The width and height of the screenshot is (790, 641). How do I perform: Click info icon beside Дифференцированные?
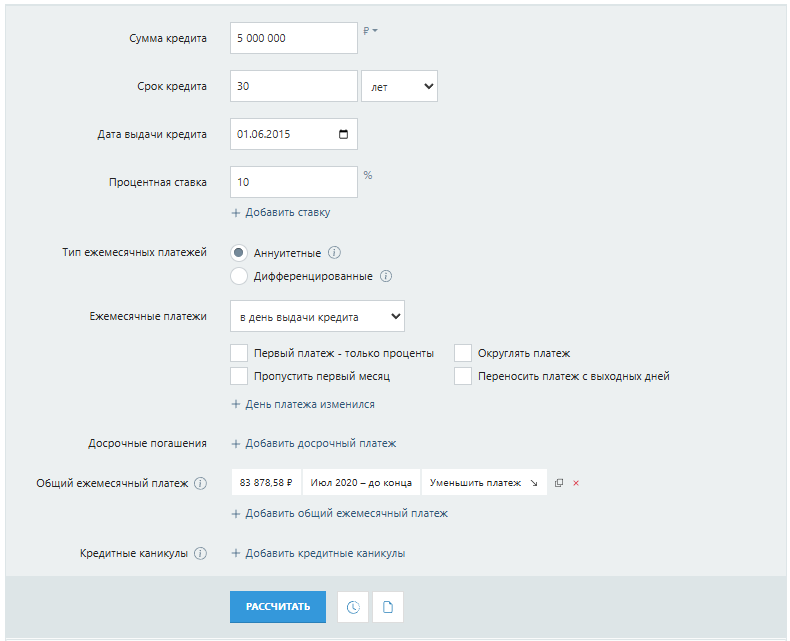[x=386, y=276]
